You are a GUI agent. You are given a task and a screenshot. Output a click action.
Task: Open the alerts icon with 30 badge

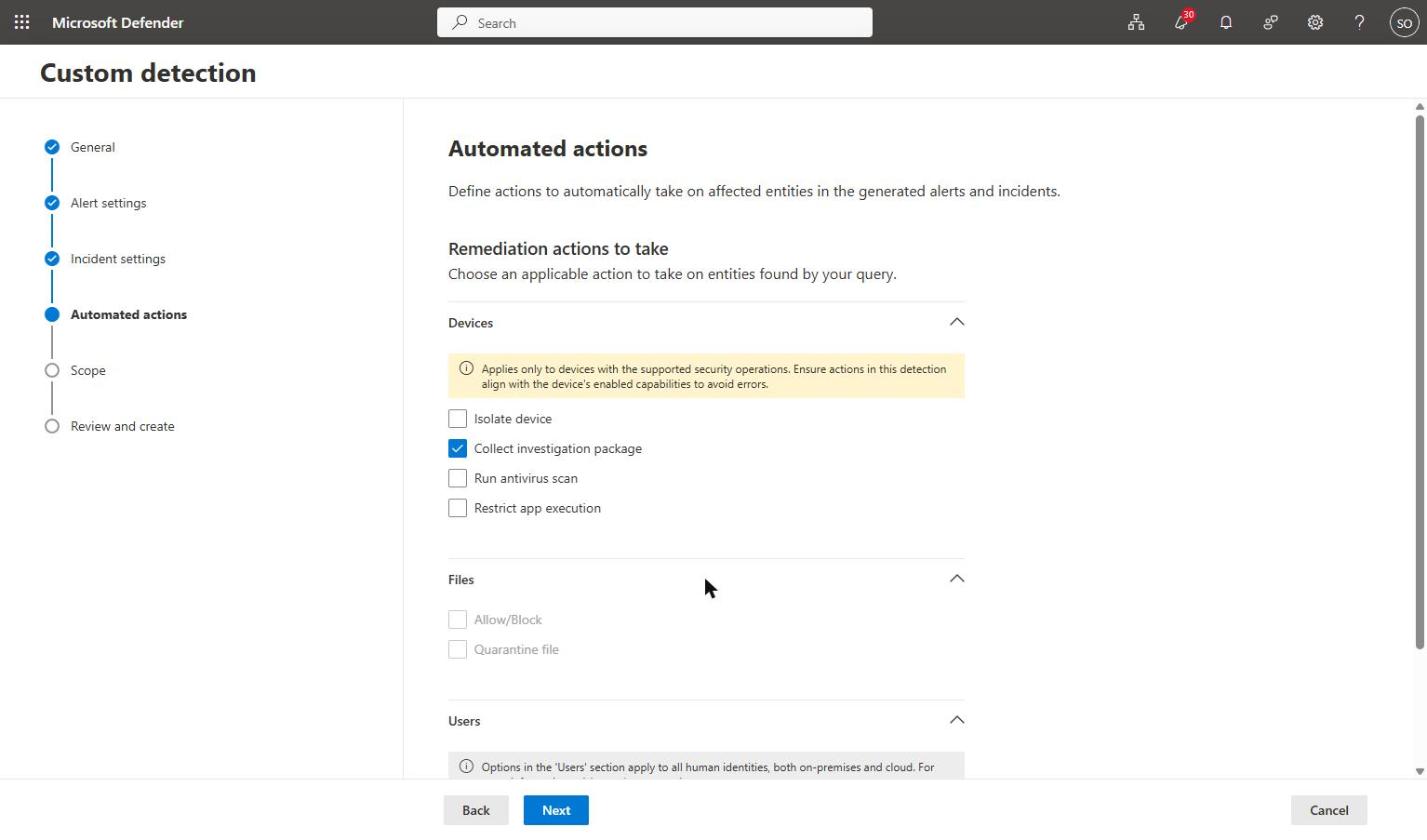pos(1182,22)
